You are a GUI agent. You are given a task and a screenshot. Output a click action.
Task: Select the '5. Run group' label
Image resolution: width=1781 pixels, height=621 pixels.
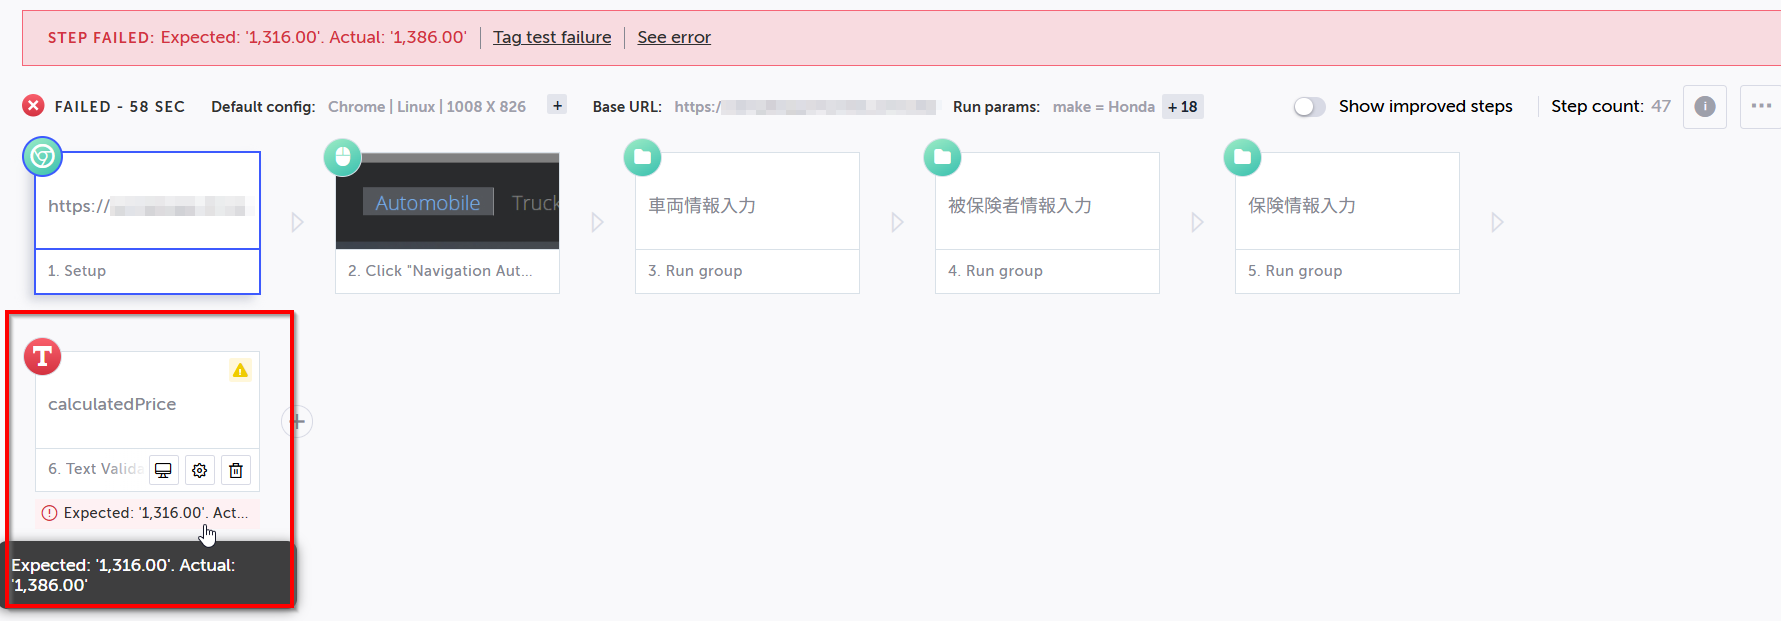tap(1295, 271)
